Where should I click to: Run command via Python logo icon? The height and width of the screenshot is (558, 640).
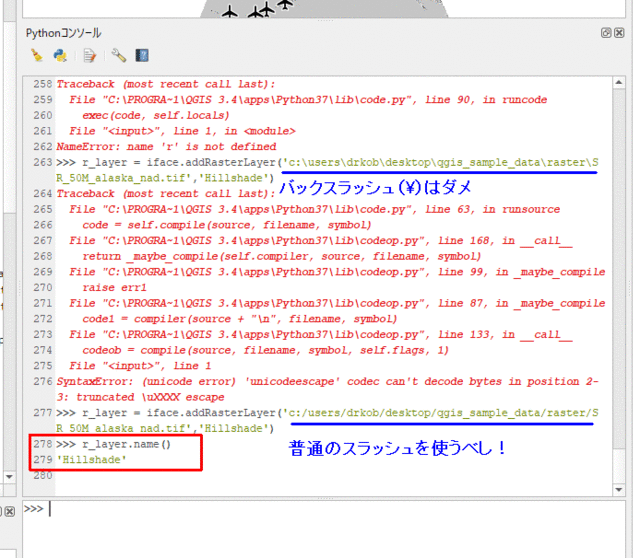click(60, 56)
